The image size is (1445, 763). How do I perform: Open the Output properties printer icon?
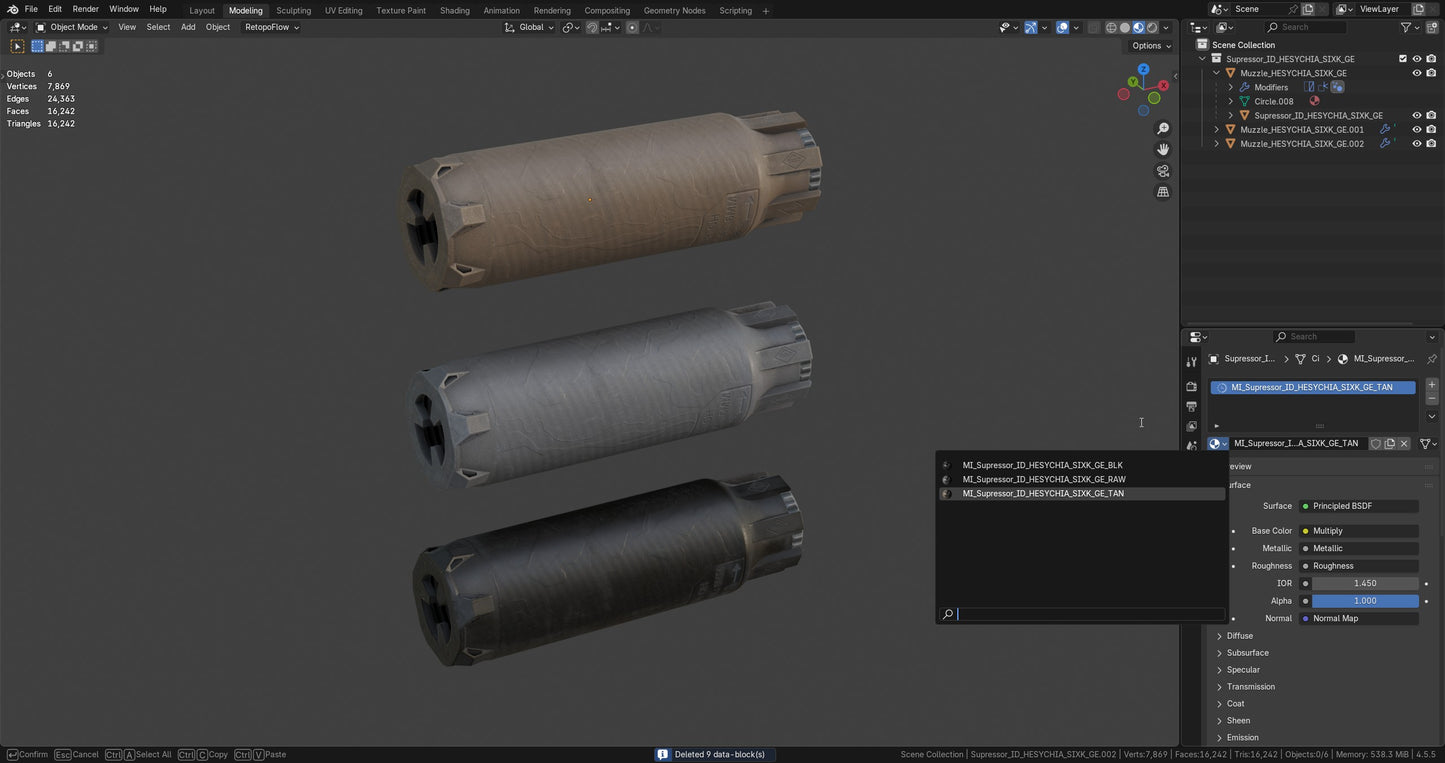(1191, 406)
